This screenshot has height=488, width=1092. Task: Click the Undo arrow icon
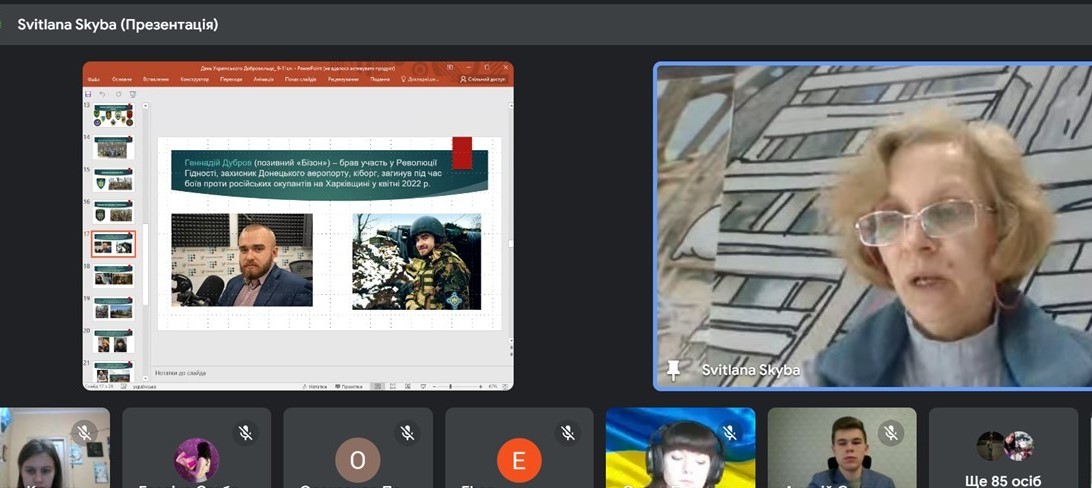102,94
